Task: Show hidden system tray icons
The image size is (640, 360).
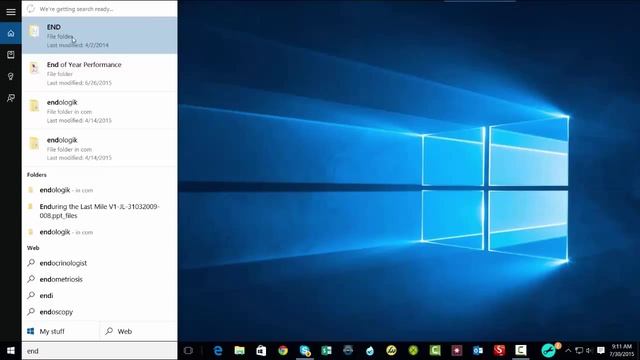Action: tap(568, 351)
